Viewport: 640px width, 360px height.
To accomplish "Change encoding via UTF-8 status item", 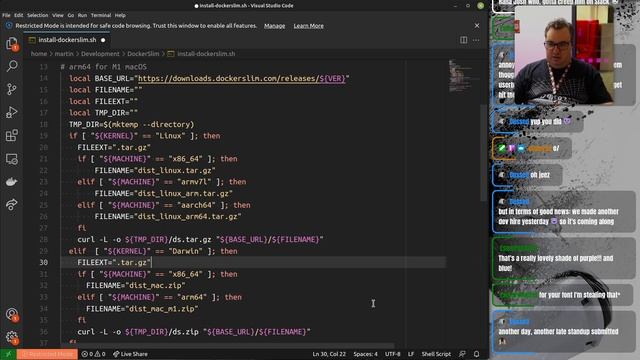I will click(x=393, y=354).
